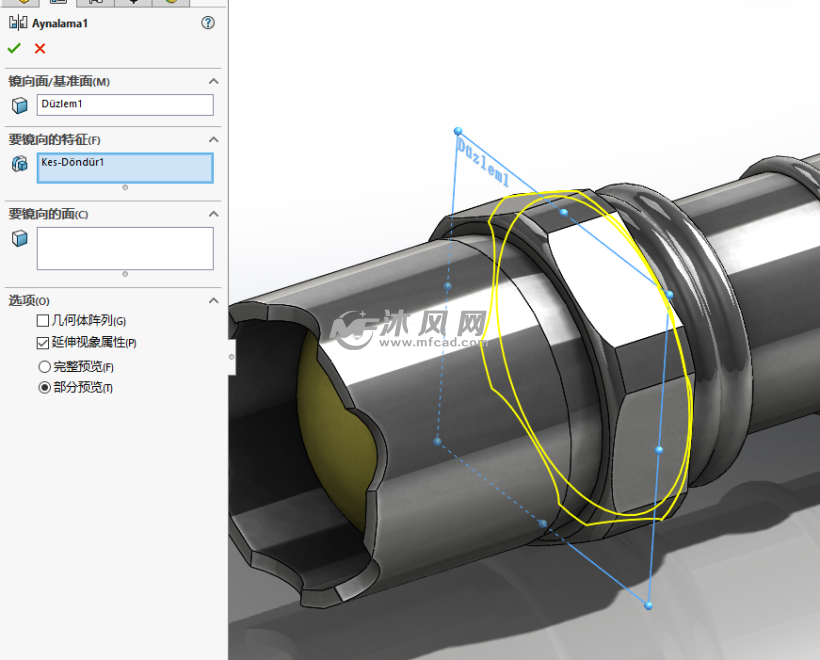
Task: Click the empty faces-to-mirror list box
Action: tap(125, 248)
